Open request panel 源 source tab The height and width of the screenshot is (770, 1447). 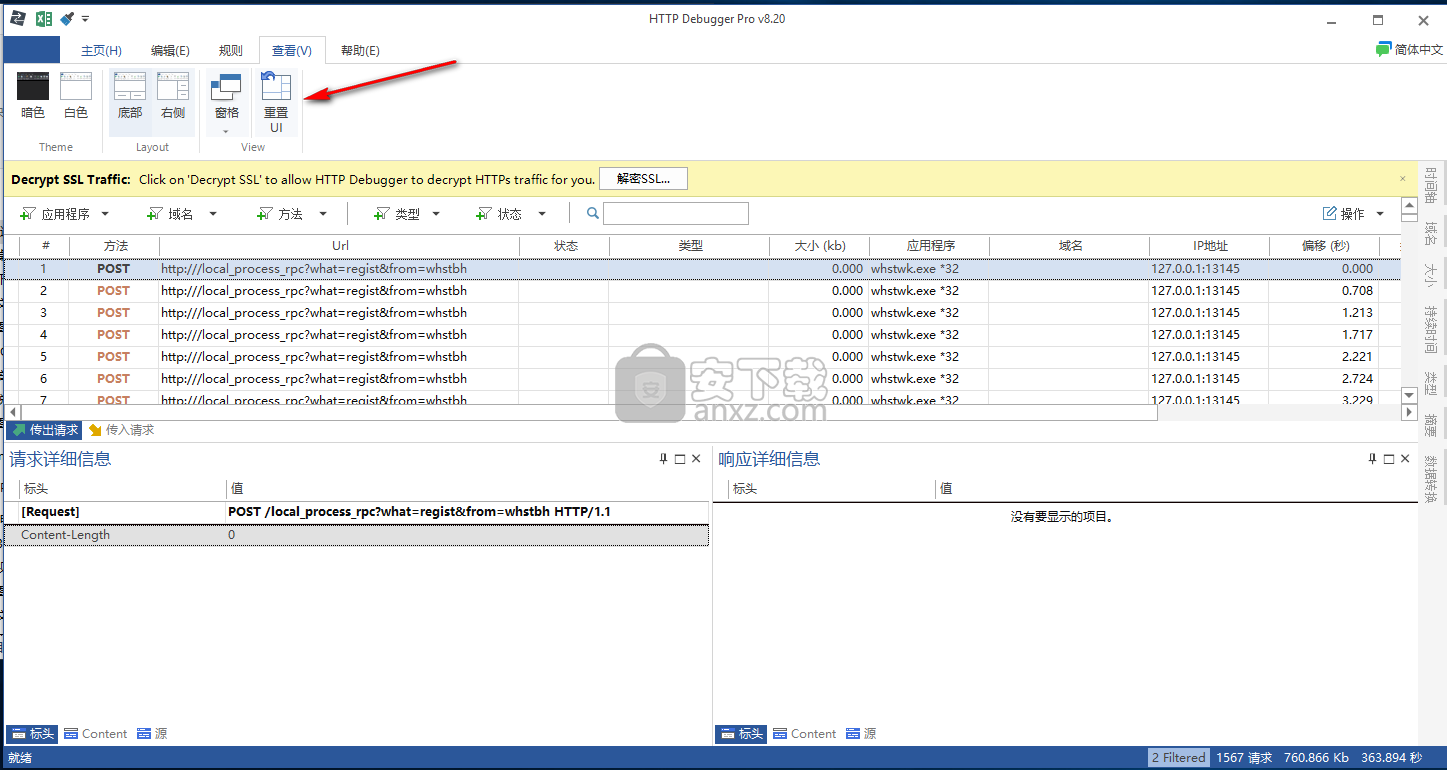pyautogui.click(x=152, y=734)
